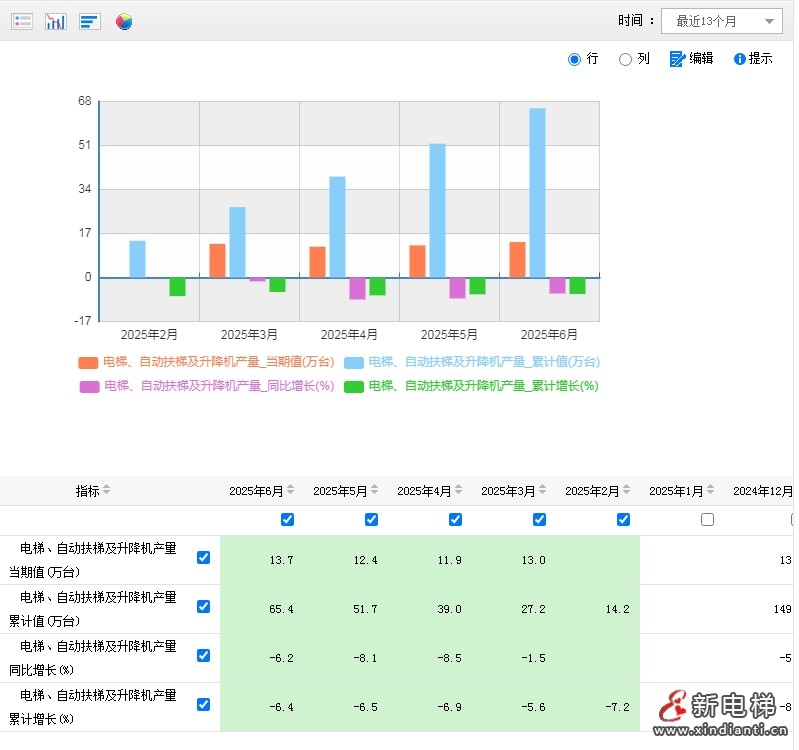Image resolution: width=799 pixels, height=750 pixels.
Task: Click the 提示 info icon
Action: [740, 59]
